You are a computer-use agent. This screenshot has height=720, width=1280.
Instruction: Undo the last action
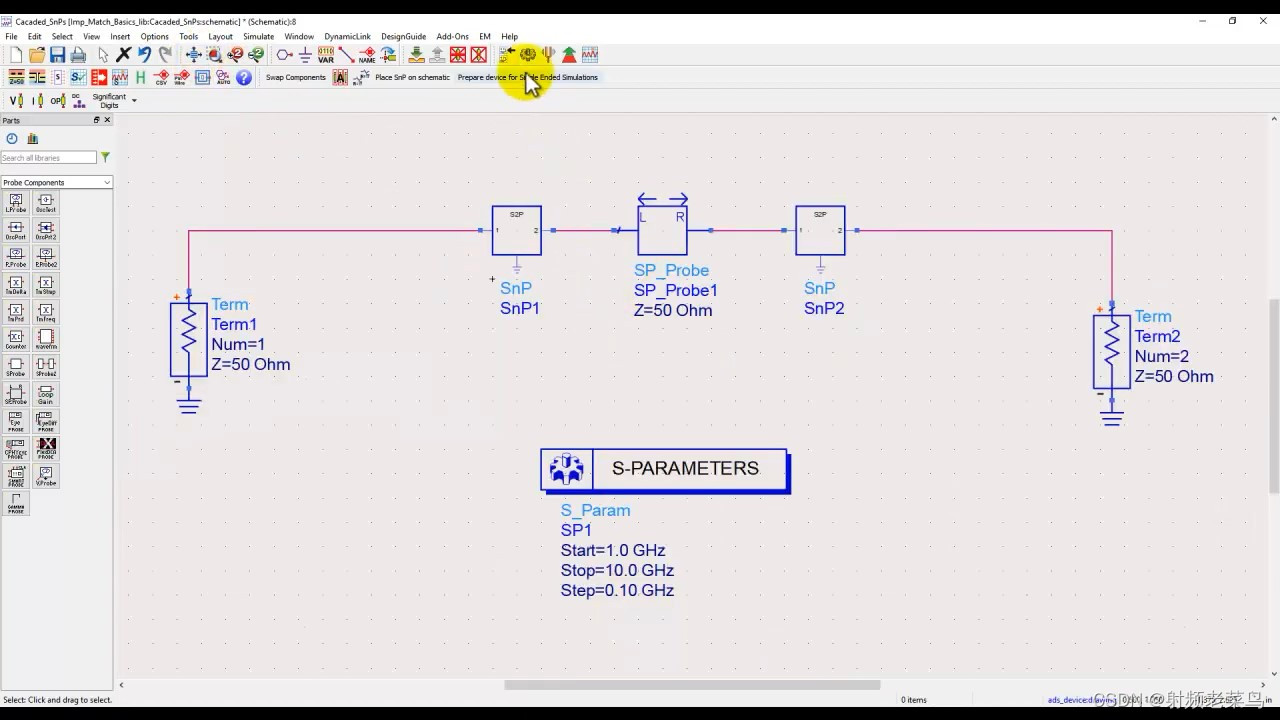pos(145,54)
